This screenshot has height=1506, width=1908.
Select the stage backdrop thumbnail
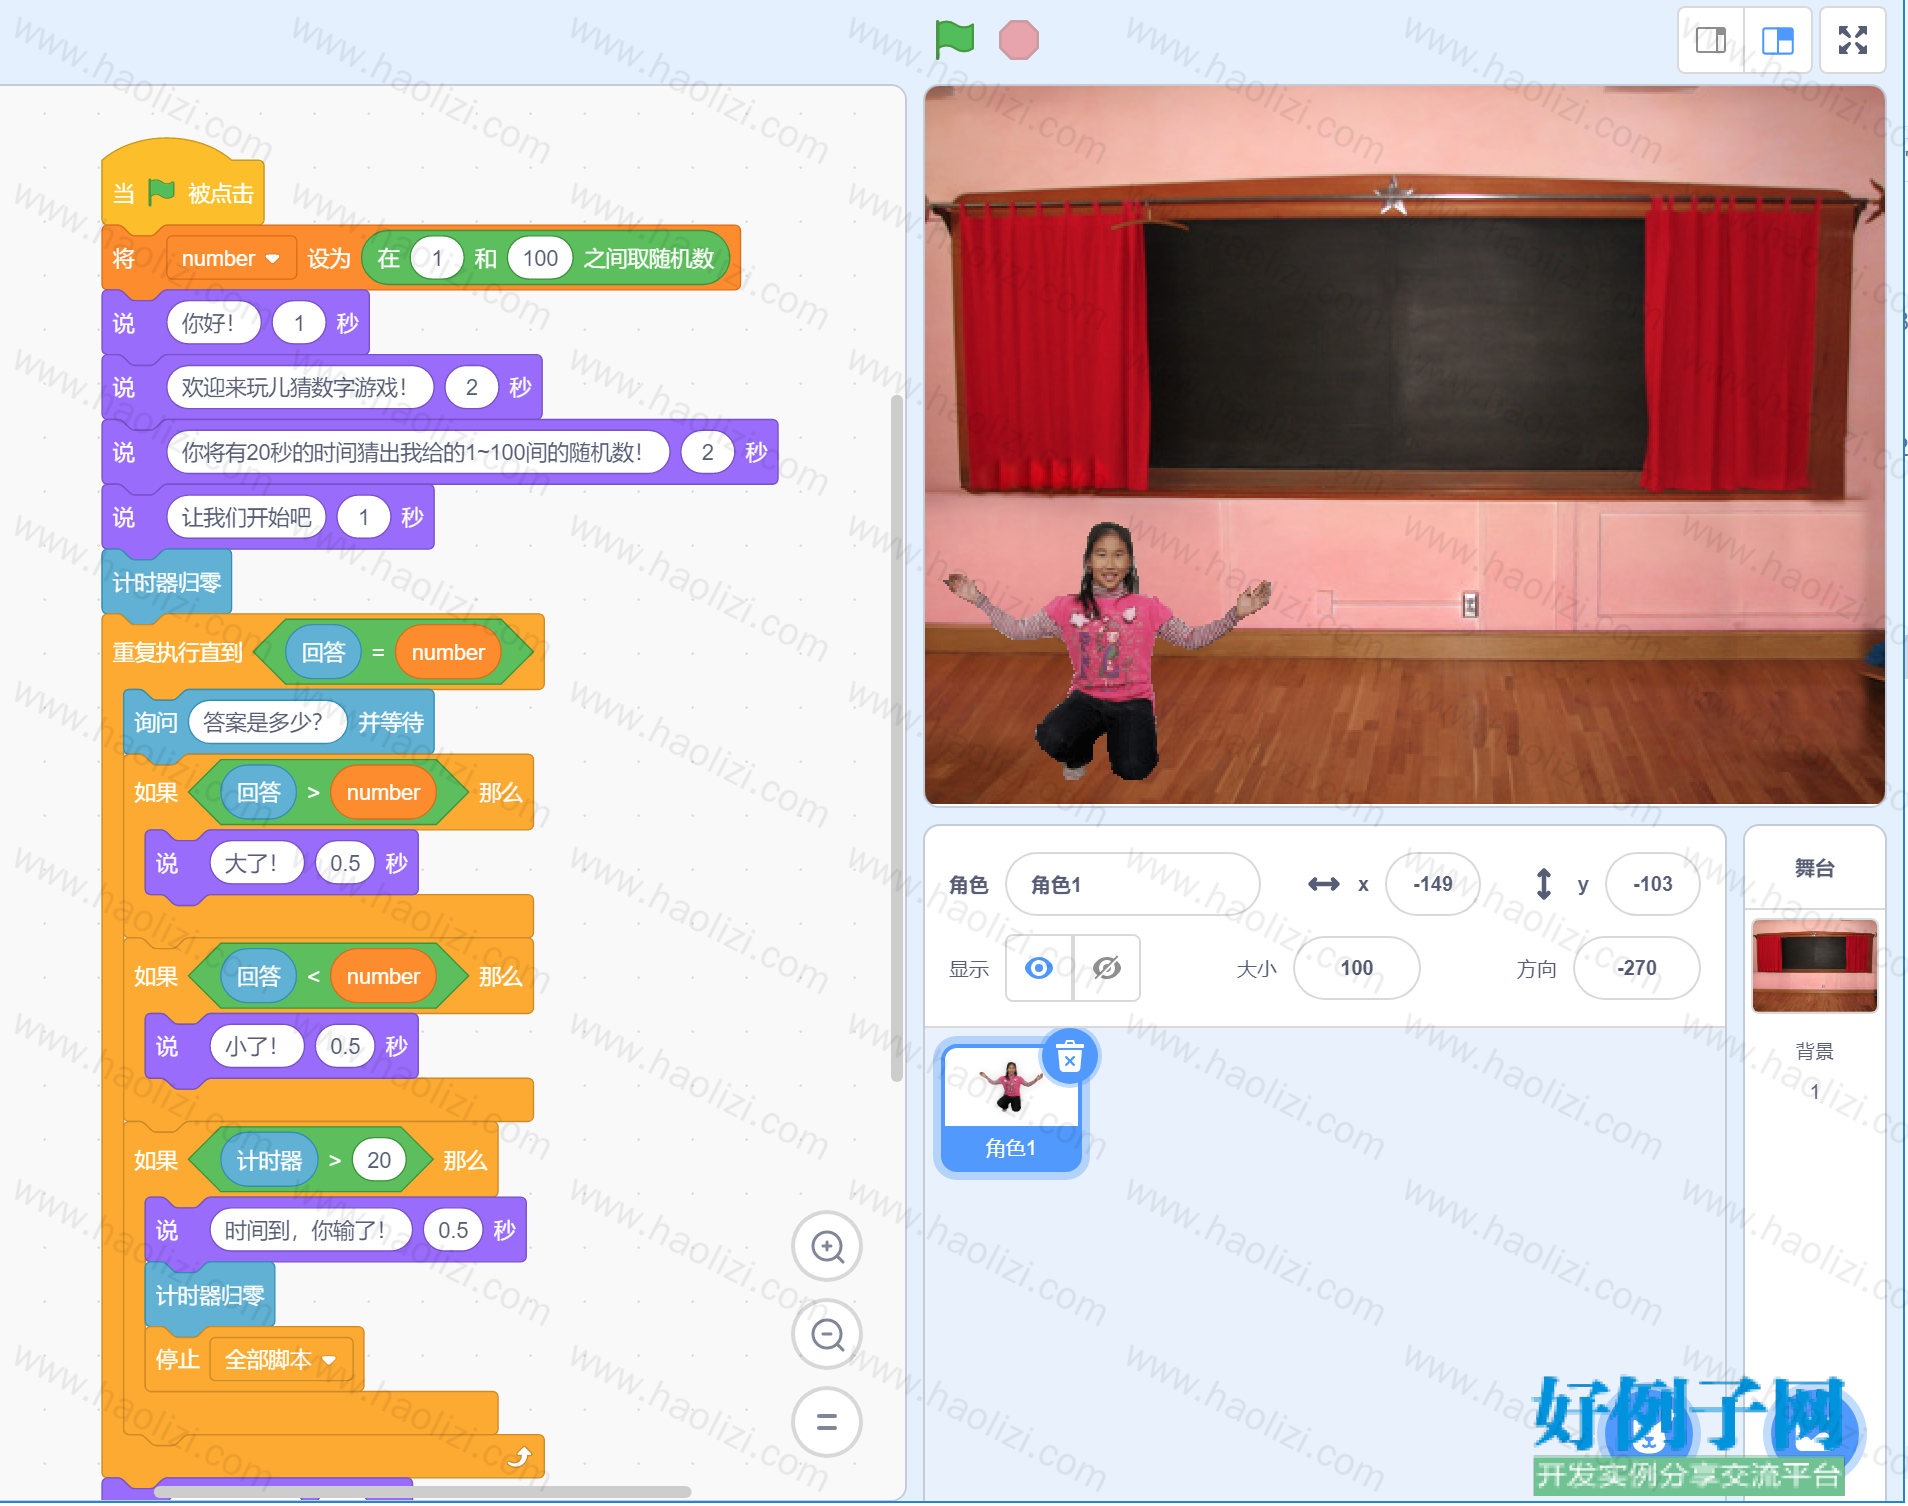(1814, 966)
